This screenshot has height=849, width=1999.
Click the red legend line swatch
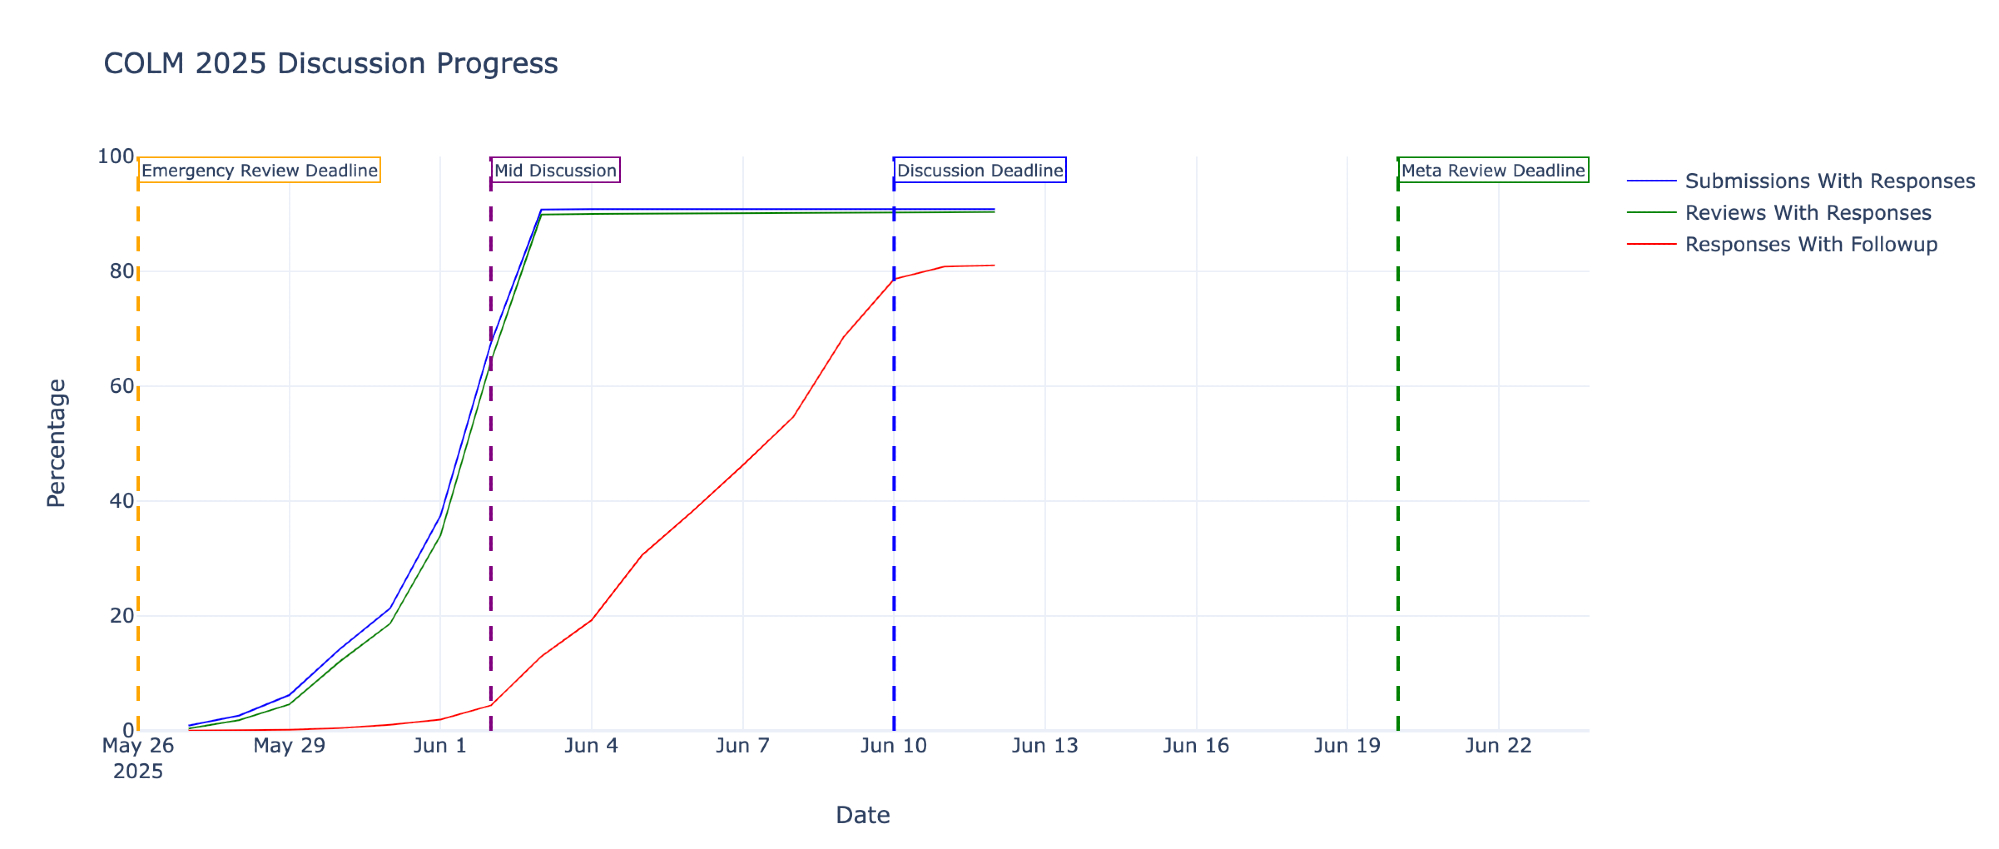(x=1651, y=245)
